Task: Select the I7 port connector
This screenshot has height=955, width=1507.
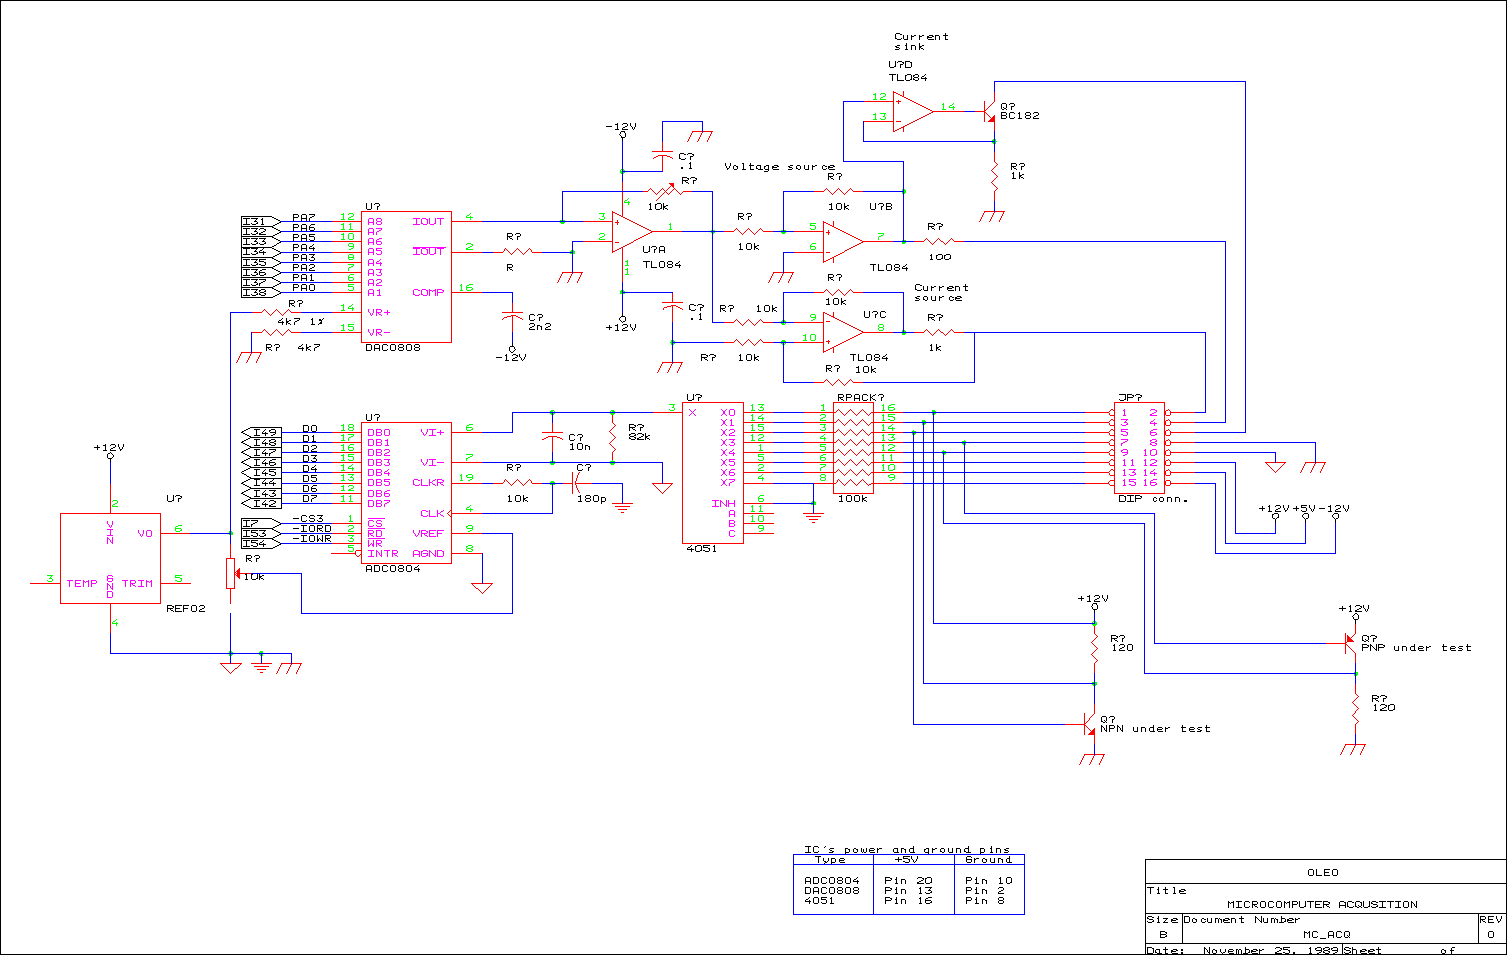Action: [x=261, y=522]
